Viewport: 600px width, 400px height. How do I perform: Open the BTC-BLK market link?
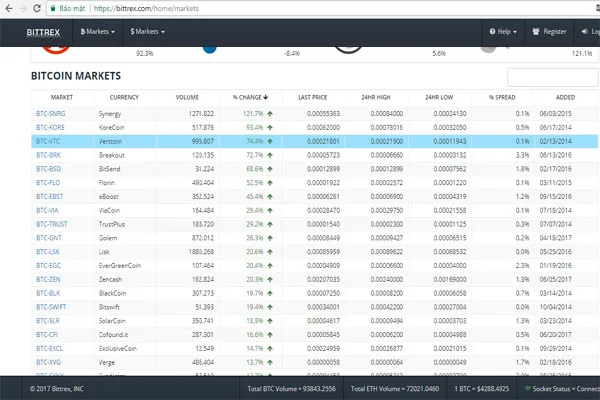tap(48, 293)
